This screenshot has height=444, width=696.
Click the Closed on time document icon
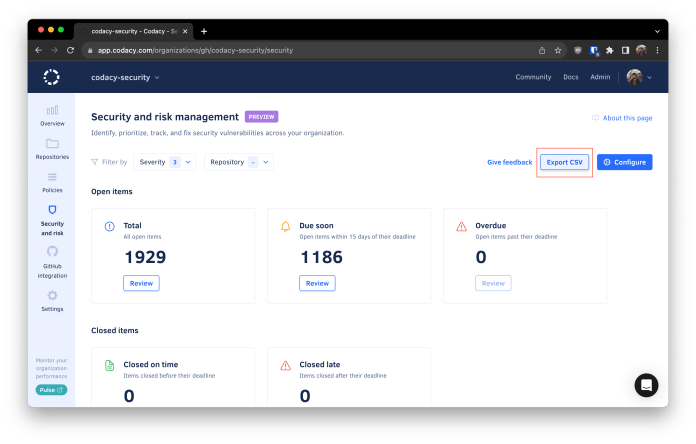(109, 365)
